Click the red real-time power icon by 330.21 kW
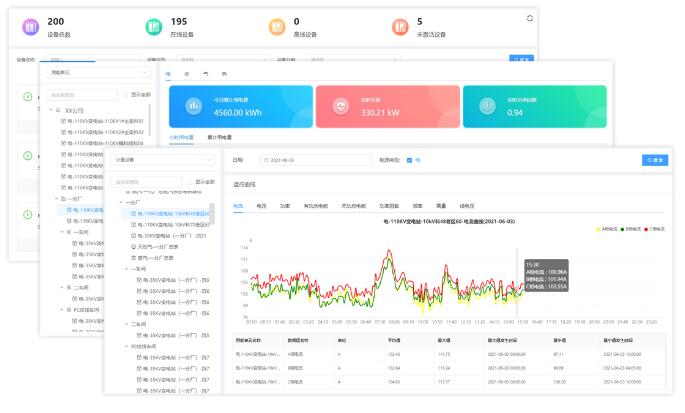Screen dimensions: 685x413 point(339,106)
